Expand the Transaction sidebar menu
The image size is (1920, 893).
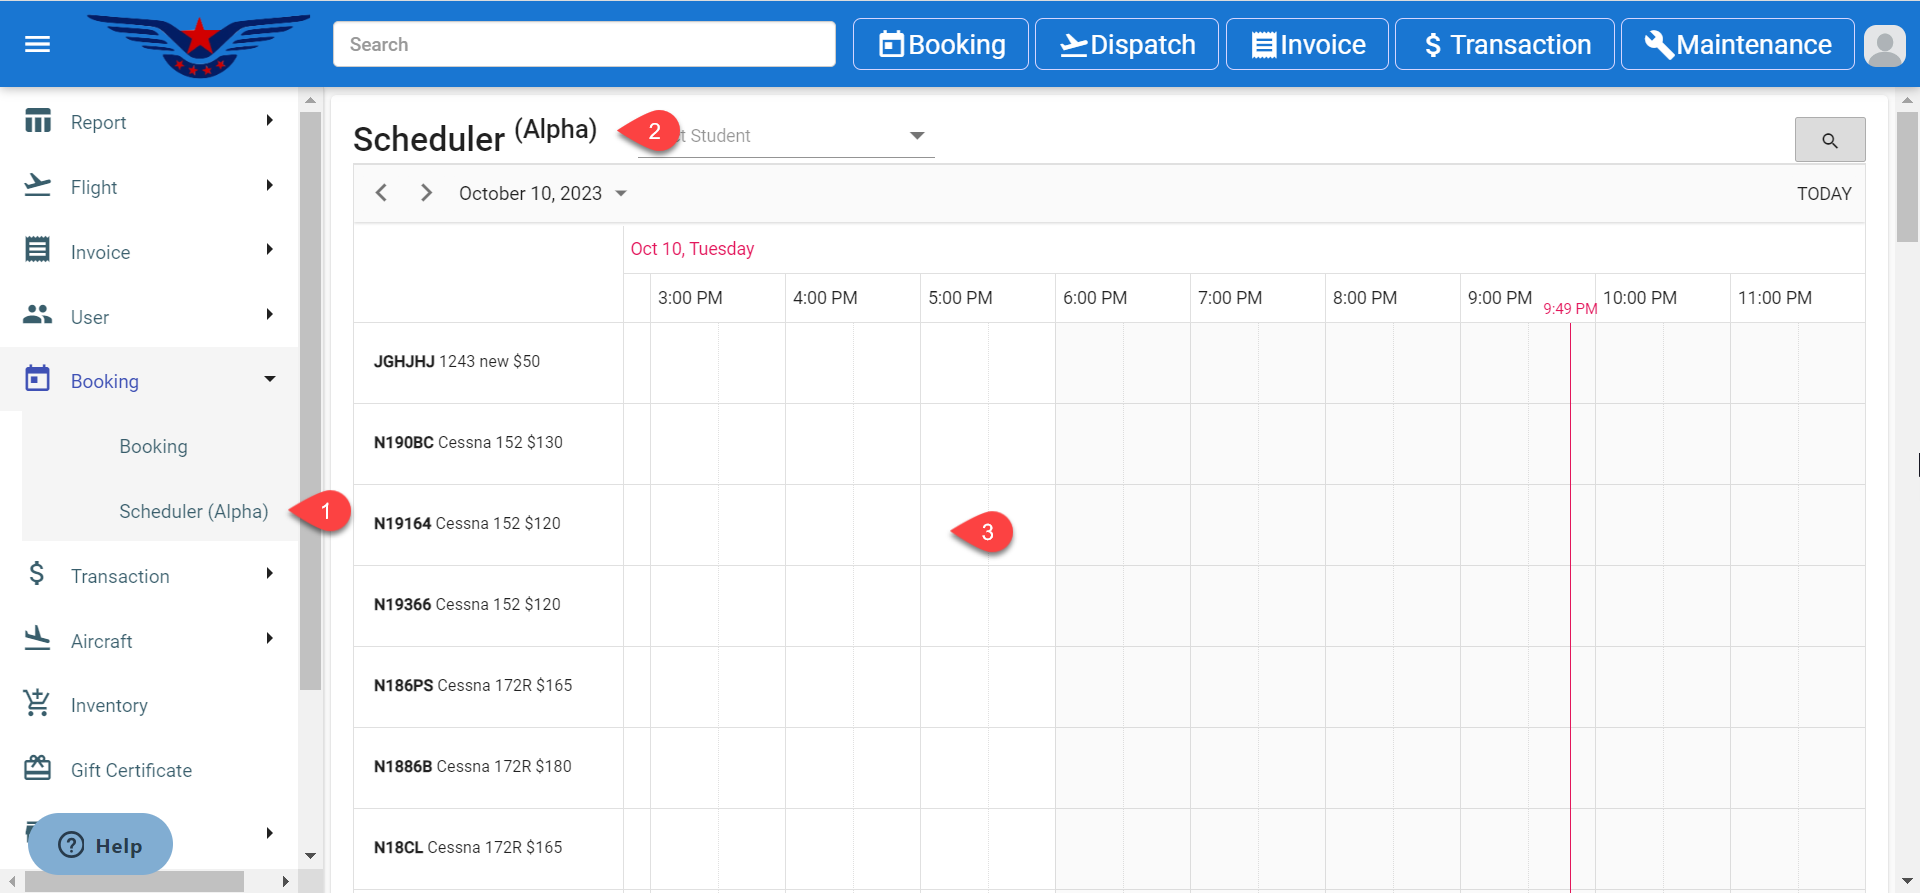[x=150, y=576]
